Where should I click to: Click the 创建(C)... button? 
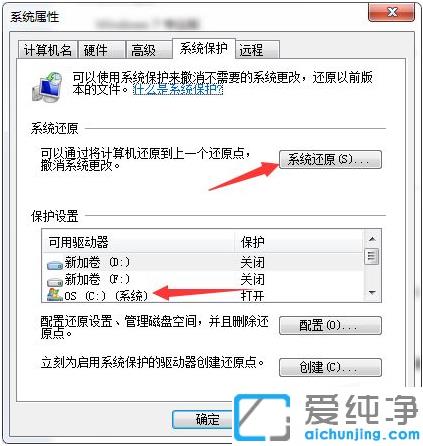coord(330,367)
